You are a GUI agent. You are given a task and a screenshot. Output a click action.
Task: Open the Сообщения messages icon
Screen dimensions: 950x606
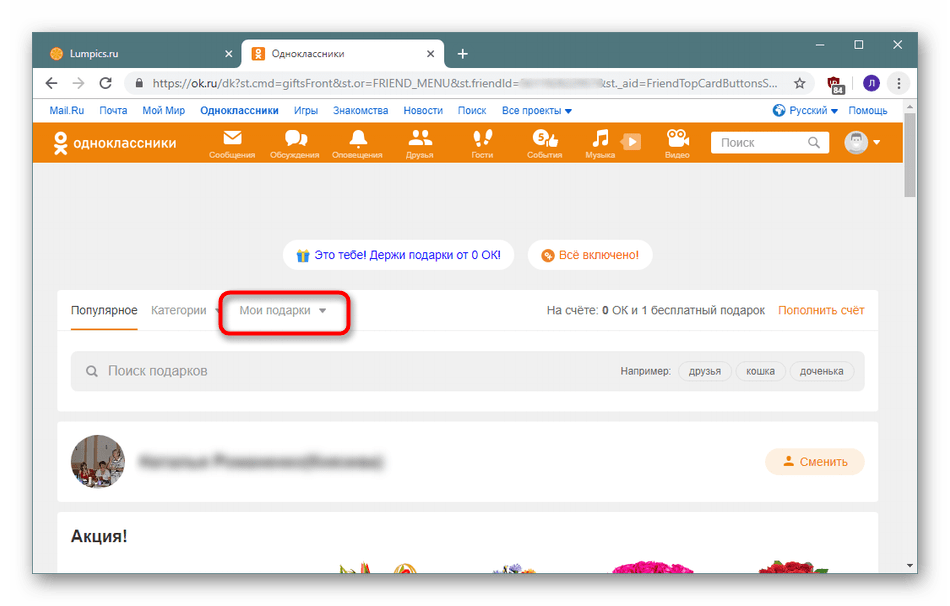point(232,143)
